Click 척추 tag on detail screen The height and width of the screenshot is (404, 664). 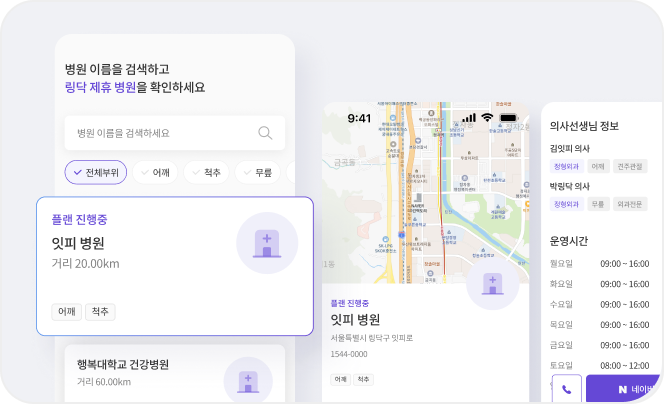[x=363, y=379]
